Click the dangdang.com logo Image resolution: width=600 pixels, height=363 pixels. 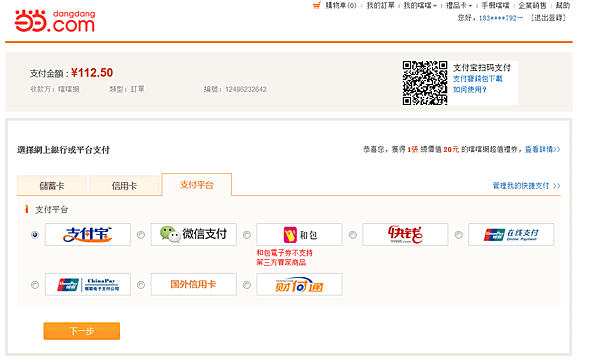[x=55, y=21]
